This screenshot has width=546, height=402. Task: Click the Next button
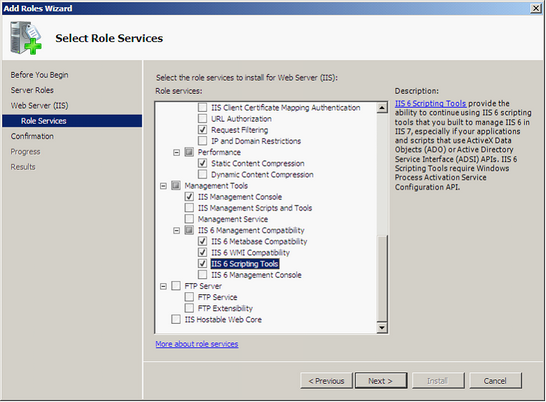[381, 381]
